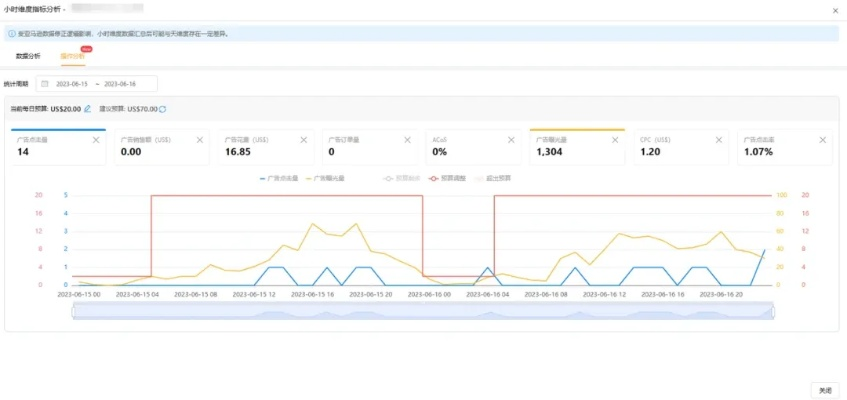The image size is (847, 400).
Task: Remove the 广告销售额 metric card
Action: (x=199, y=140)
